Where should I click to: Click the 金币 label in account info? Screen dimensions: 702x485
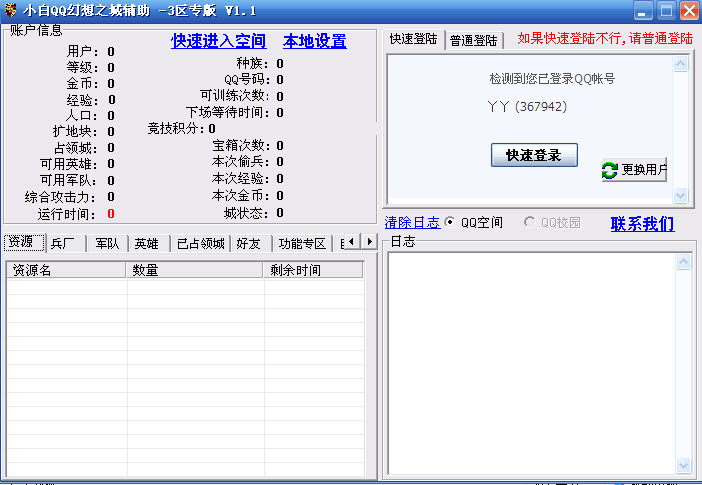[81, 83]
